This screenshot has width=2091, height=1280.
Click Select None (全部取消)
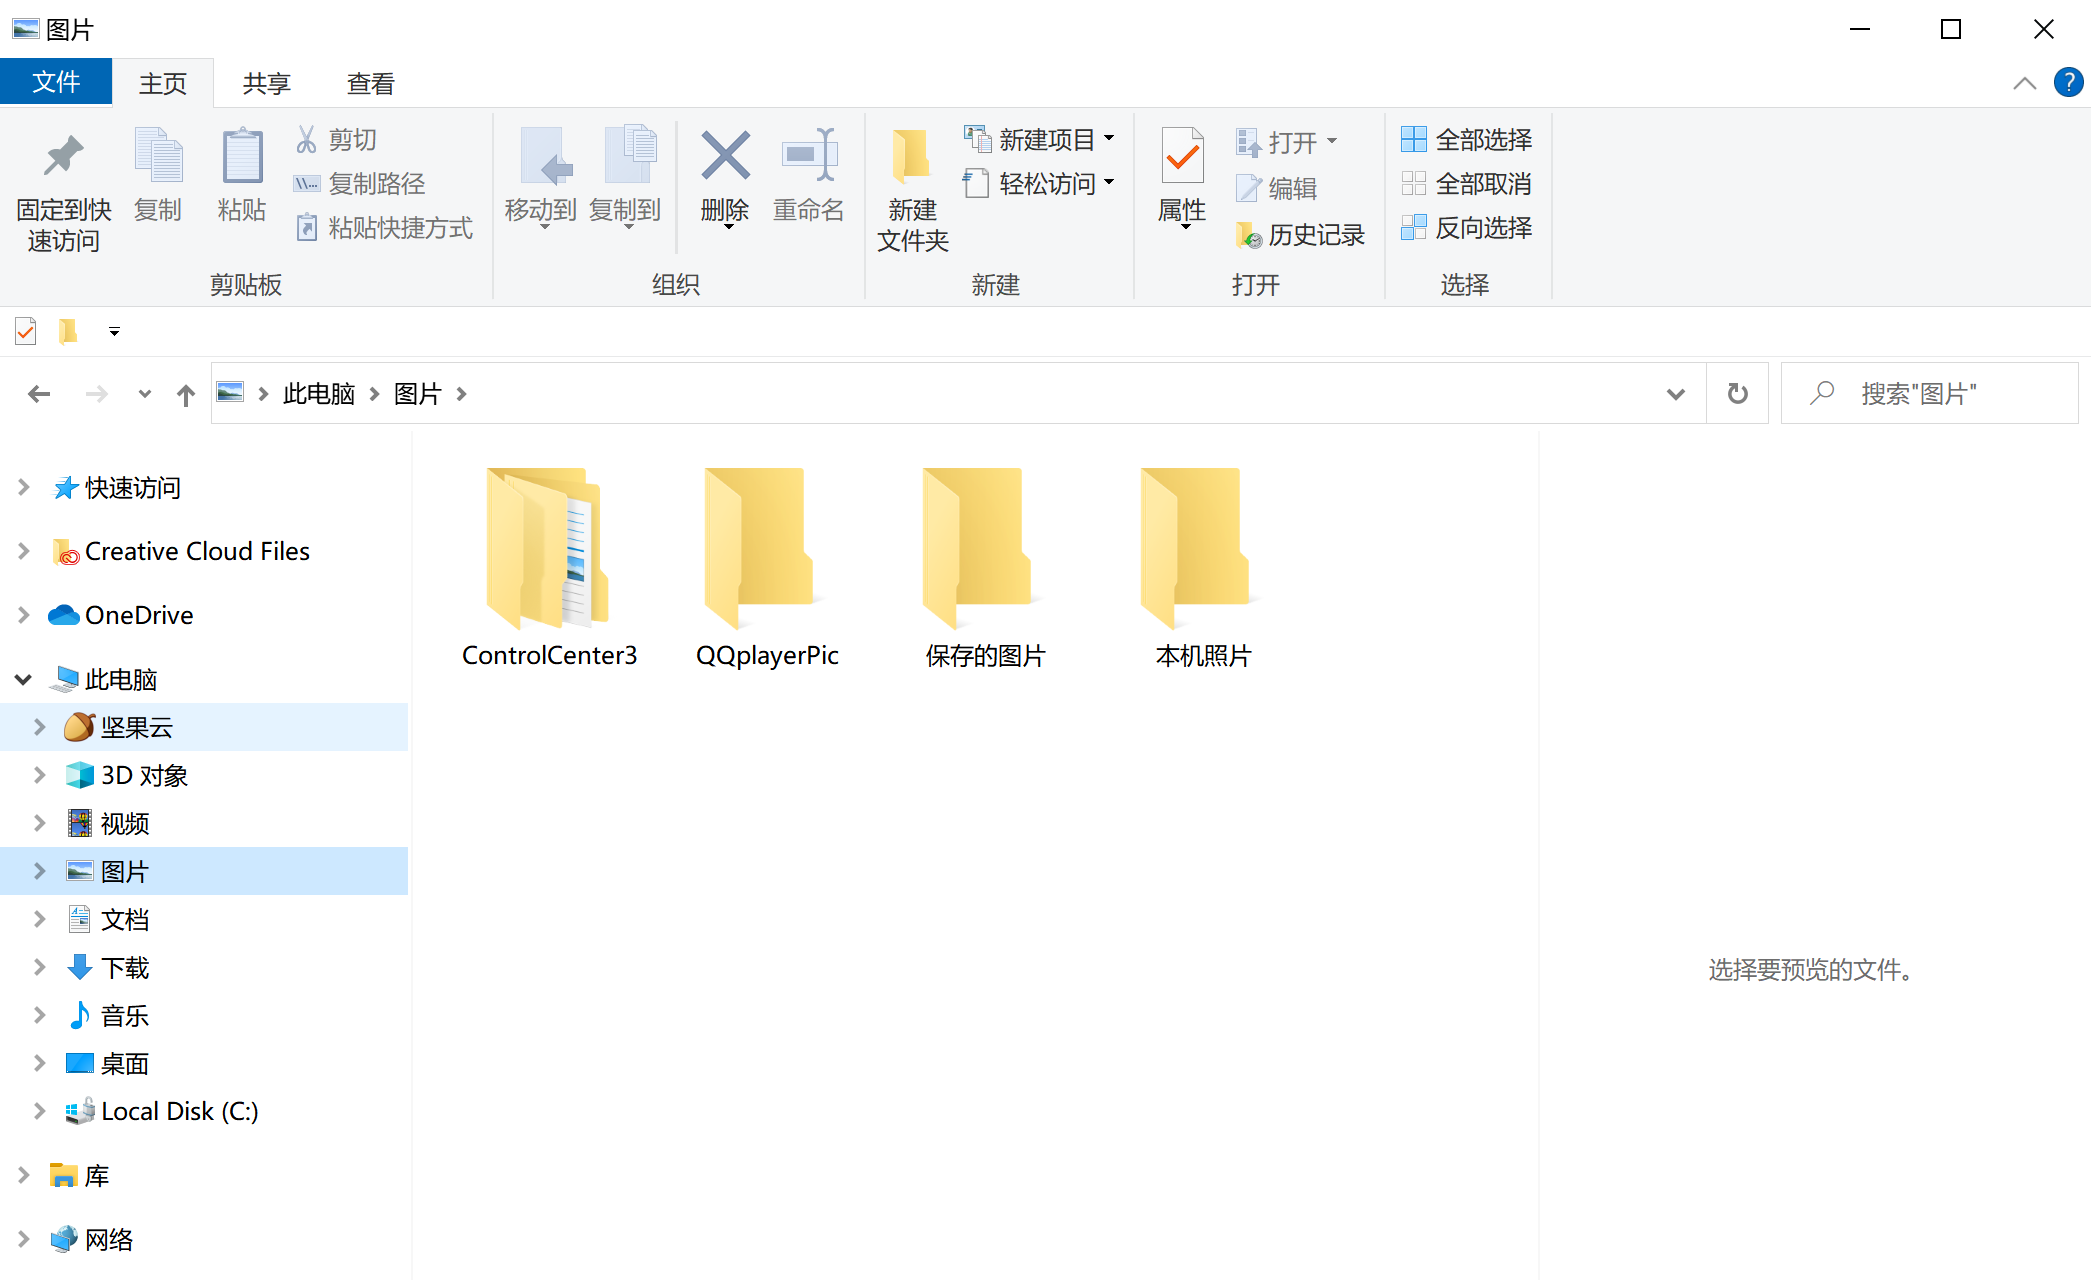pos(1467,184)
